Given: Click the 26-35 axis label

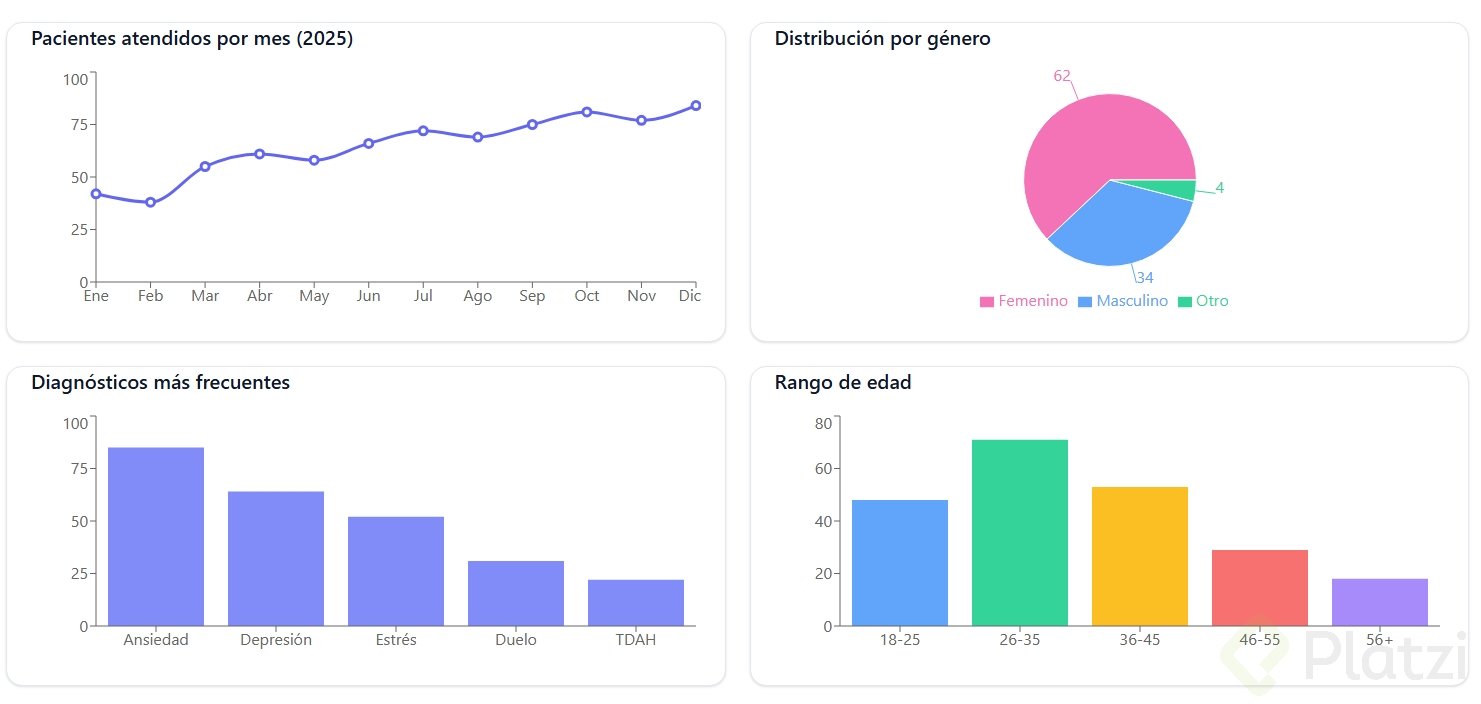Looking at the screenshot, I should click(x=1020, y=640).
